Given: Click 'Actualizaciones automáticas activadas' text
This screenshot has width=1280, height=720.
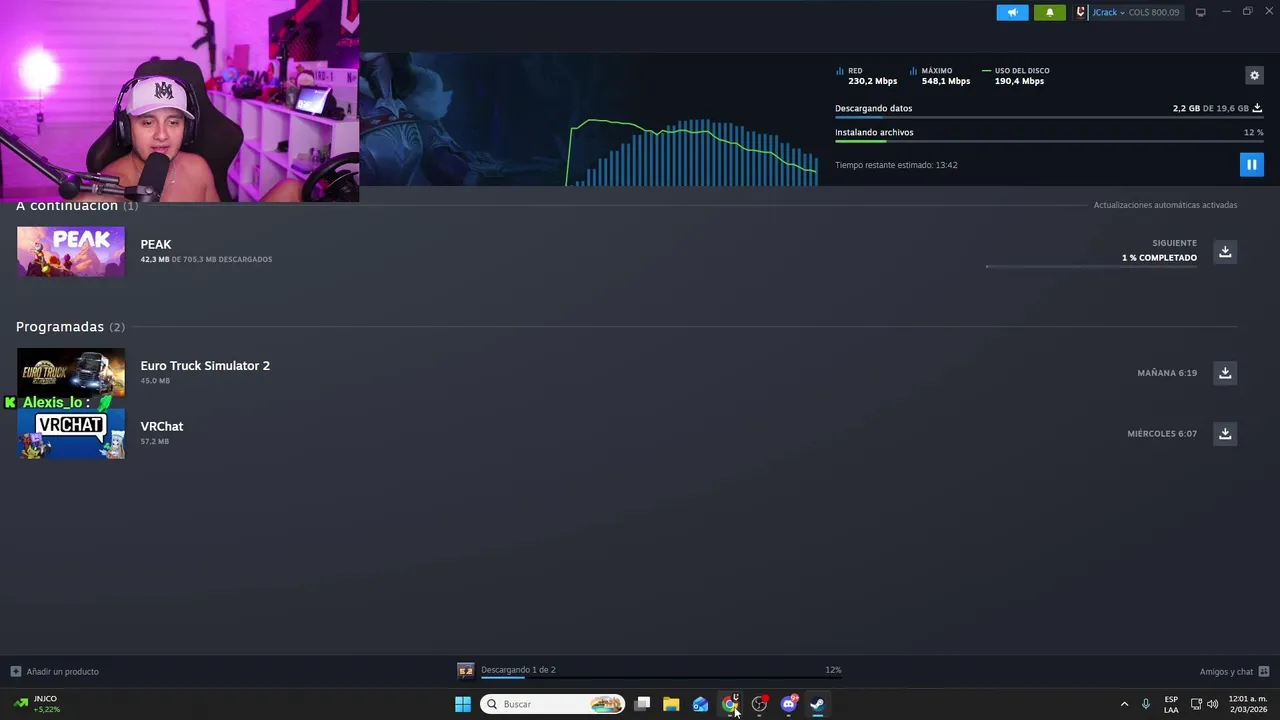Looking at the screenshot, I should [1165, 205].
